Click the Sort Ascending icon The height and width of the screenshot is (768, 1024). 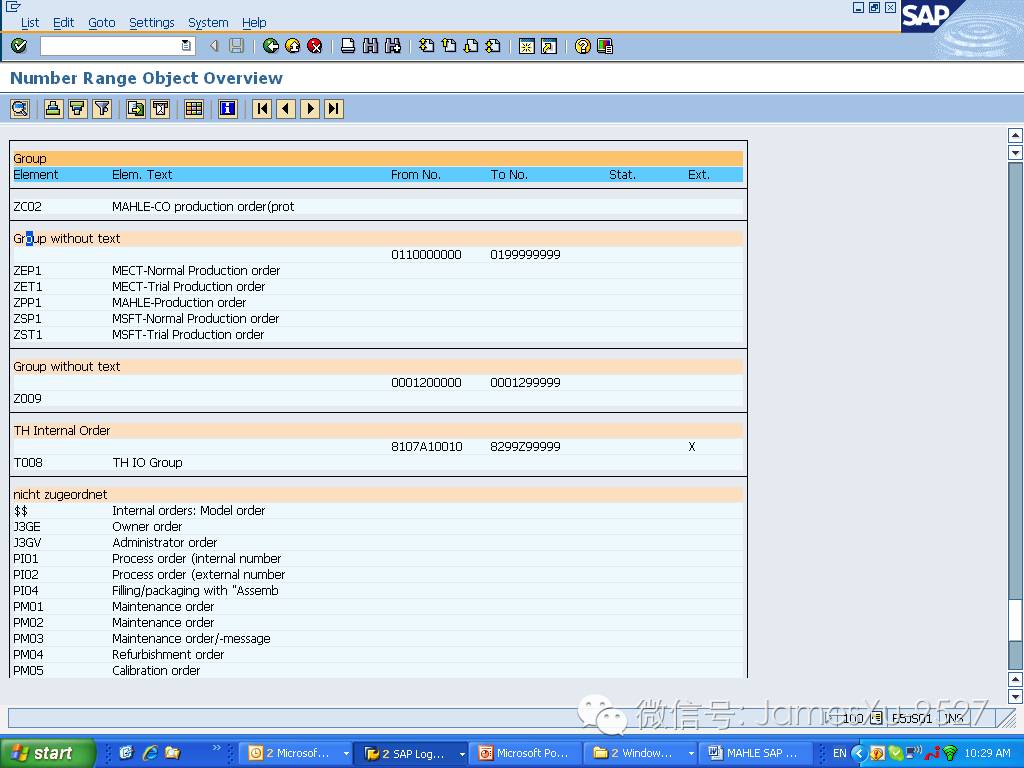point(53,108)
